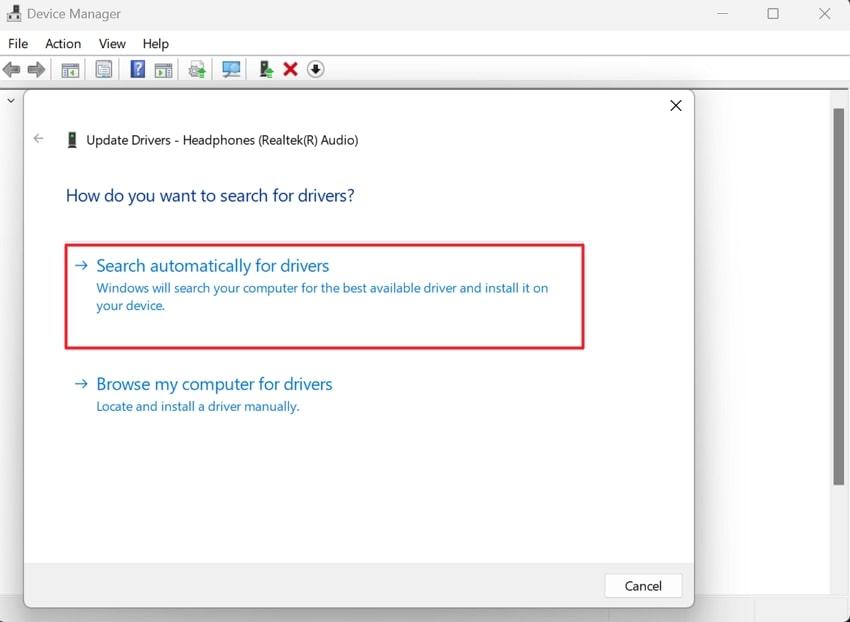The height and width of the screenshot is (622, 850).
Task: Click the Disable device down-arrow icon
Action: (315, 69)
